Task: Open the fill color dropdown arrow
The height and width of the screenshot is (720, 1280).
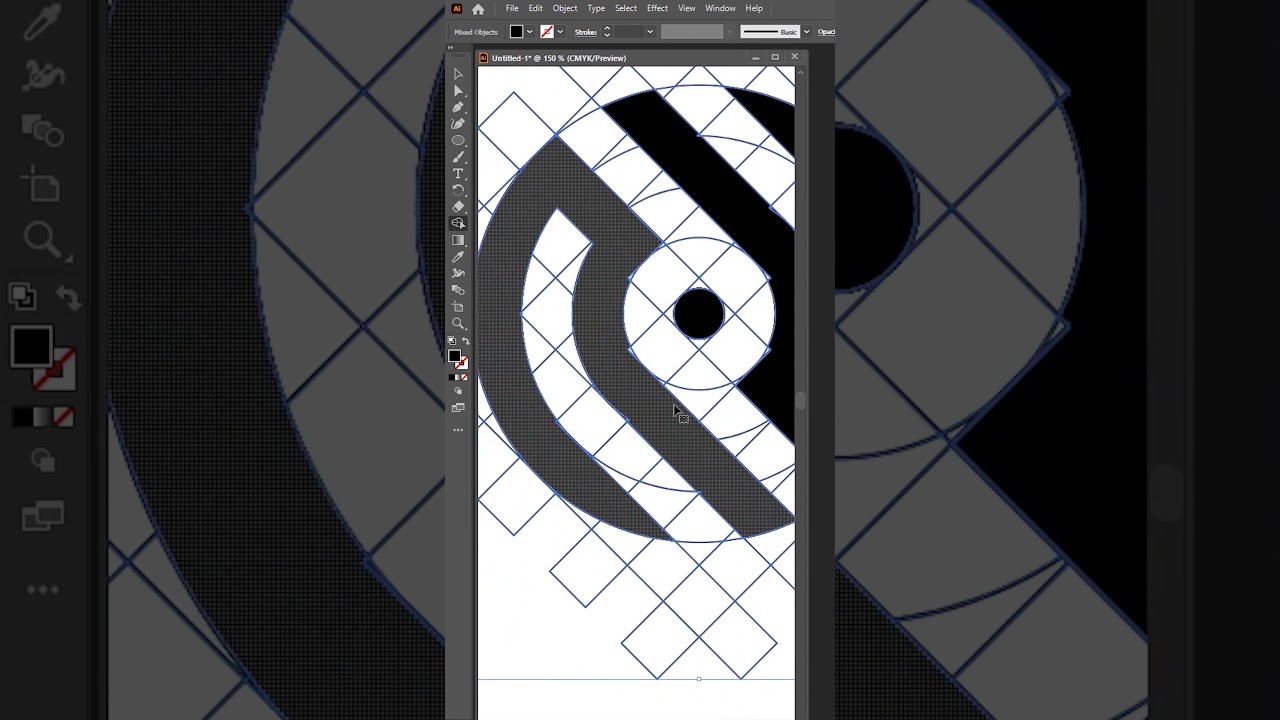Action: tap(530, 32)
